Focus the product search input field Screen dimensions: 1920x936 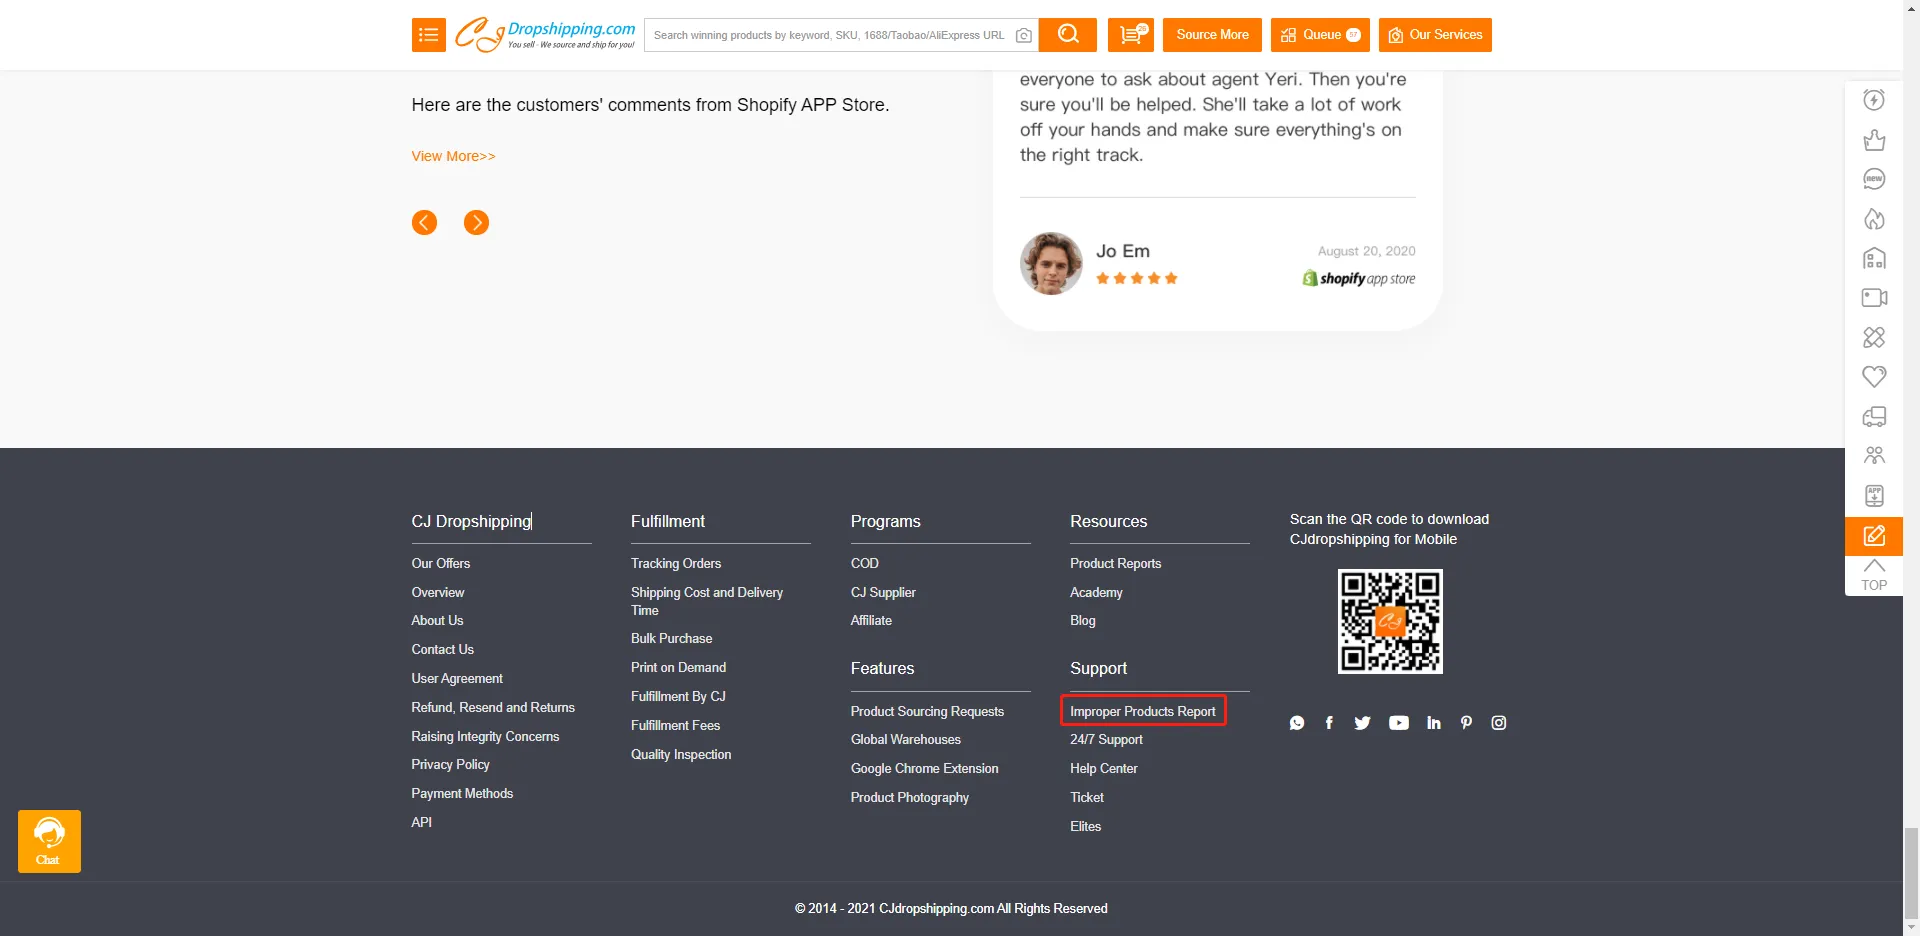(x=828, y=35)
